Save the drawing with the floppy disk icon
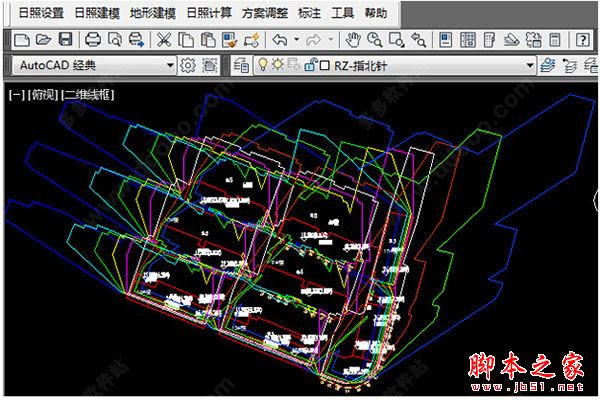 [x=65, y=40]
